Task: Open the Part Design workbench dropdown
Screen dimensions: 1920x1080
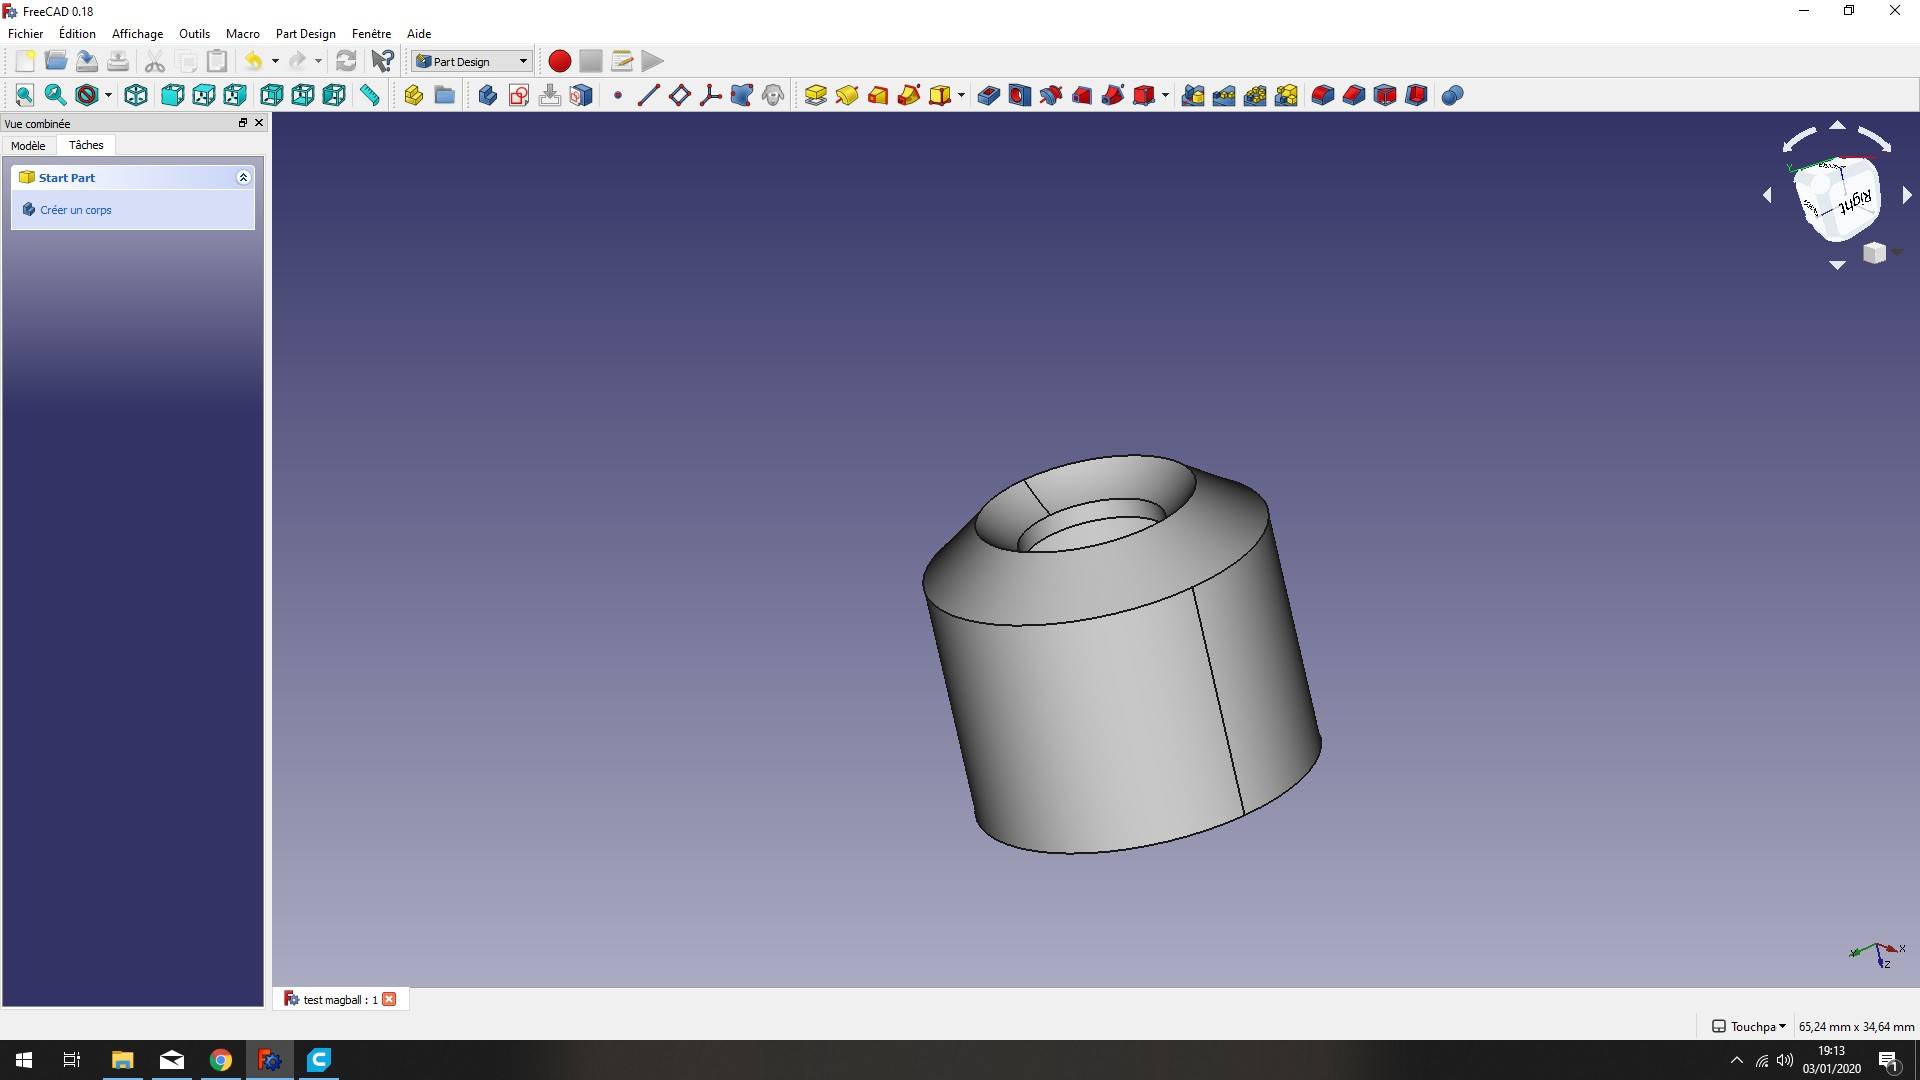Action: pyautogui.click(x=471, y=61)
